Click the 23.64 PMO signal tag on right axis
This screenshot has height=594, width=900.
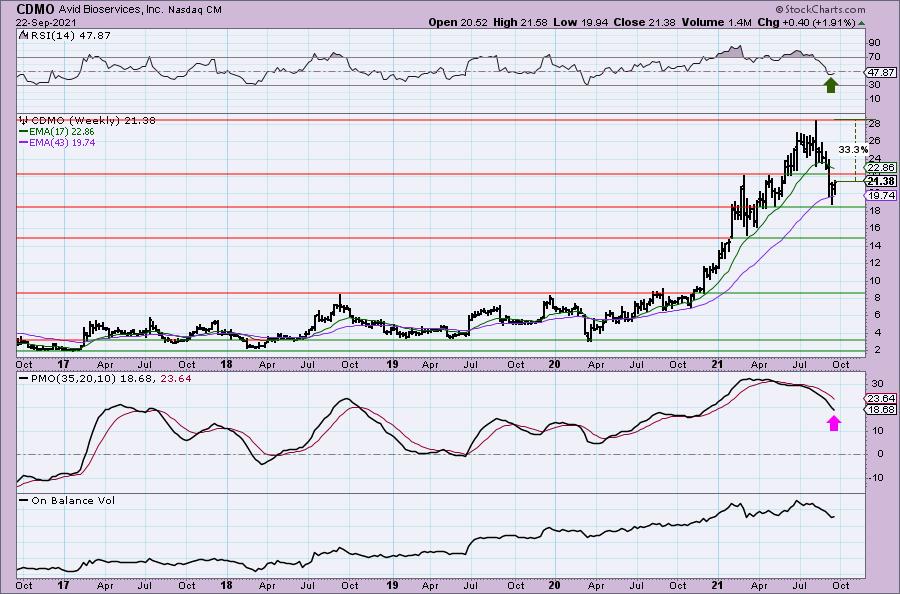tap(881, 398)
